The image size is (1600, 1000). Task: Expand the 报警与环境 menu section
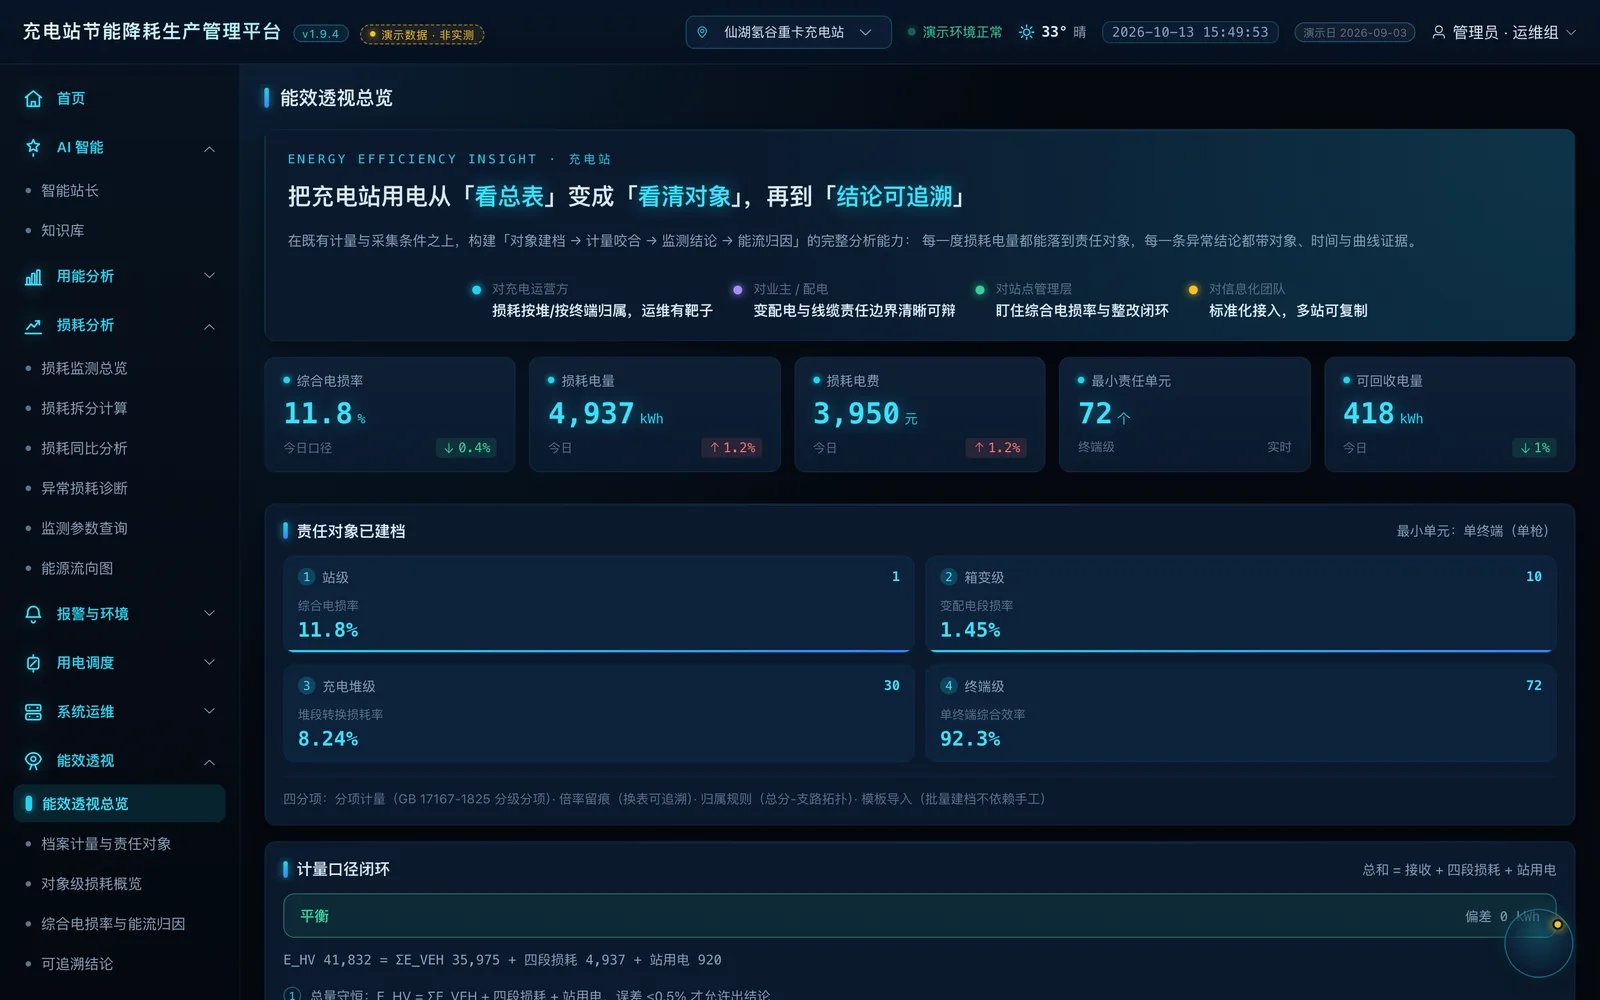209,614
